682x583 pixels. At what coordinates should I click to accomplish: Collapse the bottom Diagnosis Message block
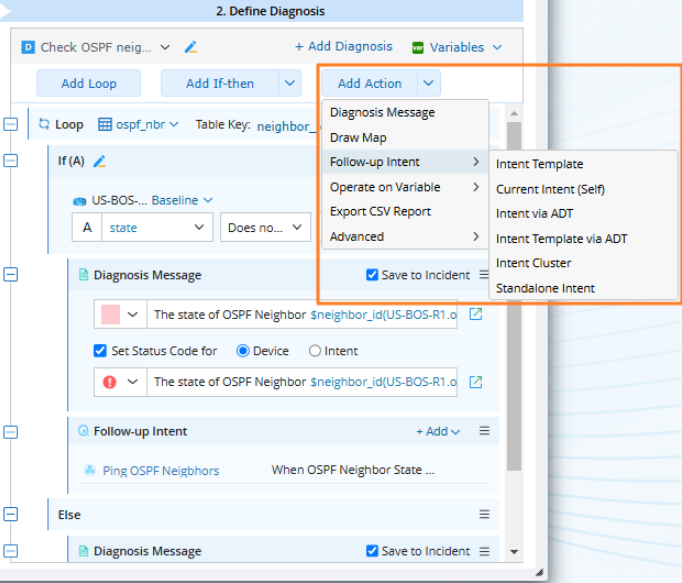[10, 551]
